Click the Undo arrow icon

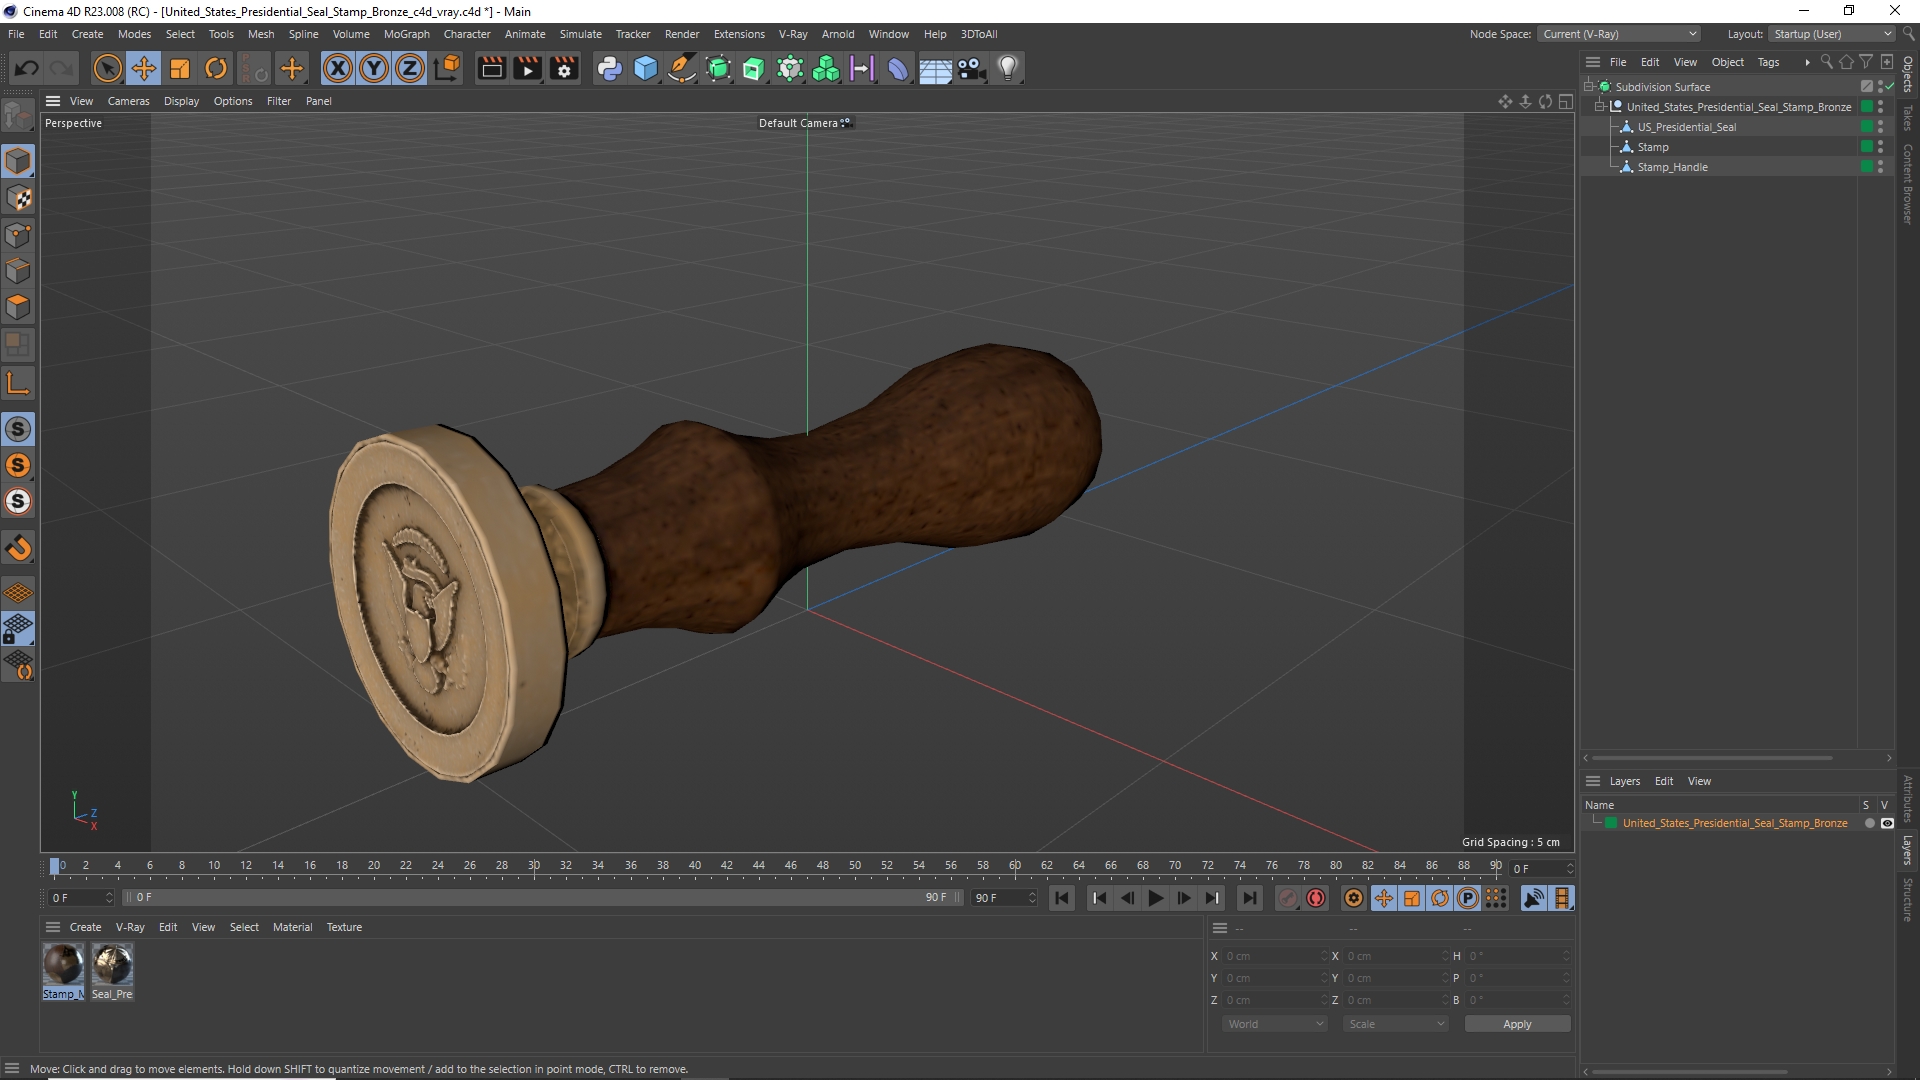(27, 68)
